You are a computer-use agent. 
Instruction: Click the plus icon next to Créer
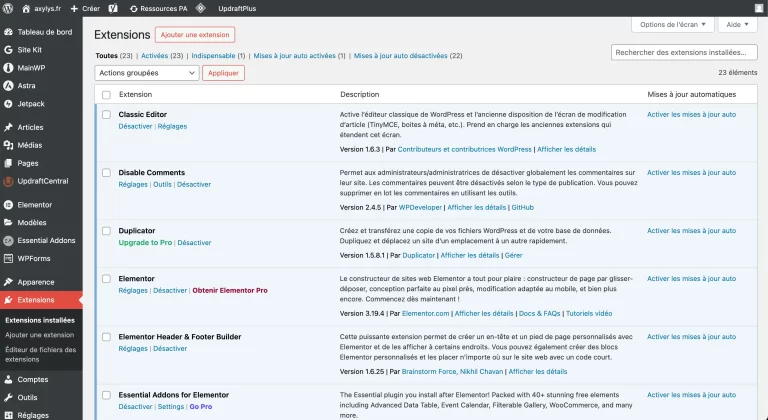[x=74, y=9]
